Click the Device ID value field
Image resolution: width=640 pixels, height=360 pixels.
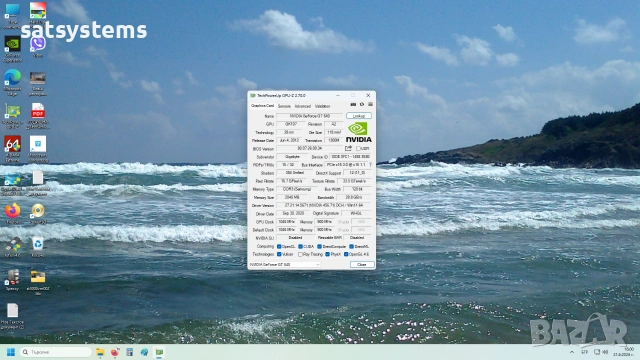pyautogui.click(x=350, y=157)
